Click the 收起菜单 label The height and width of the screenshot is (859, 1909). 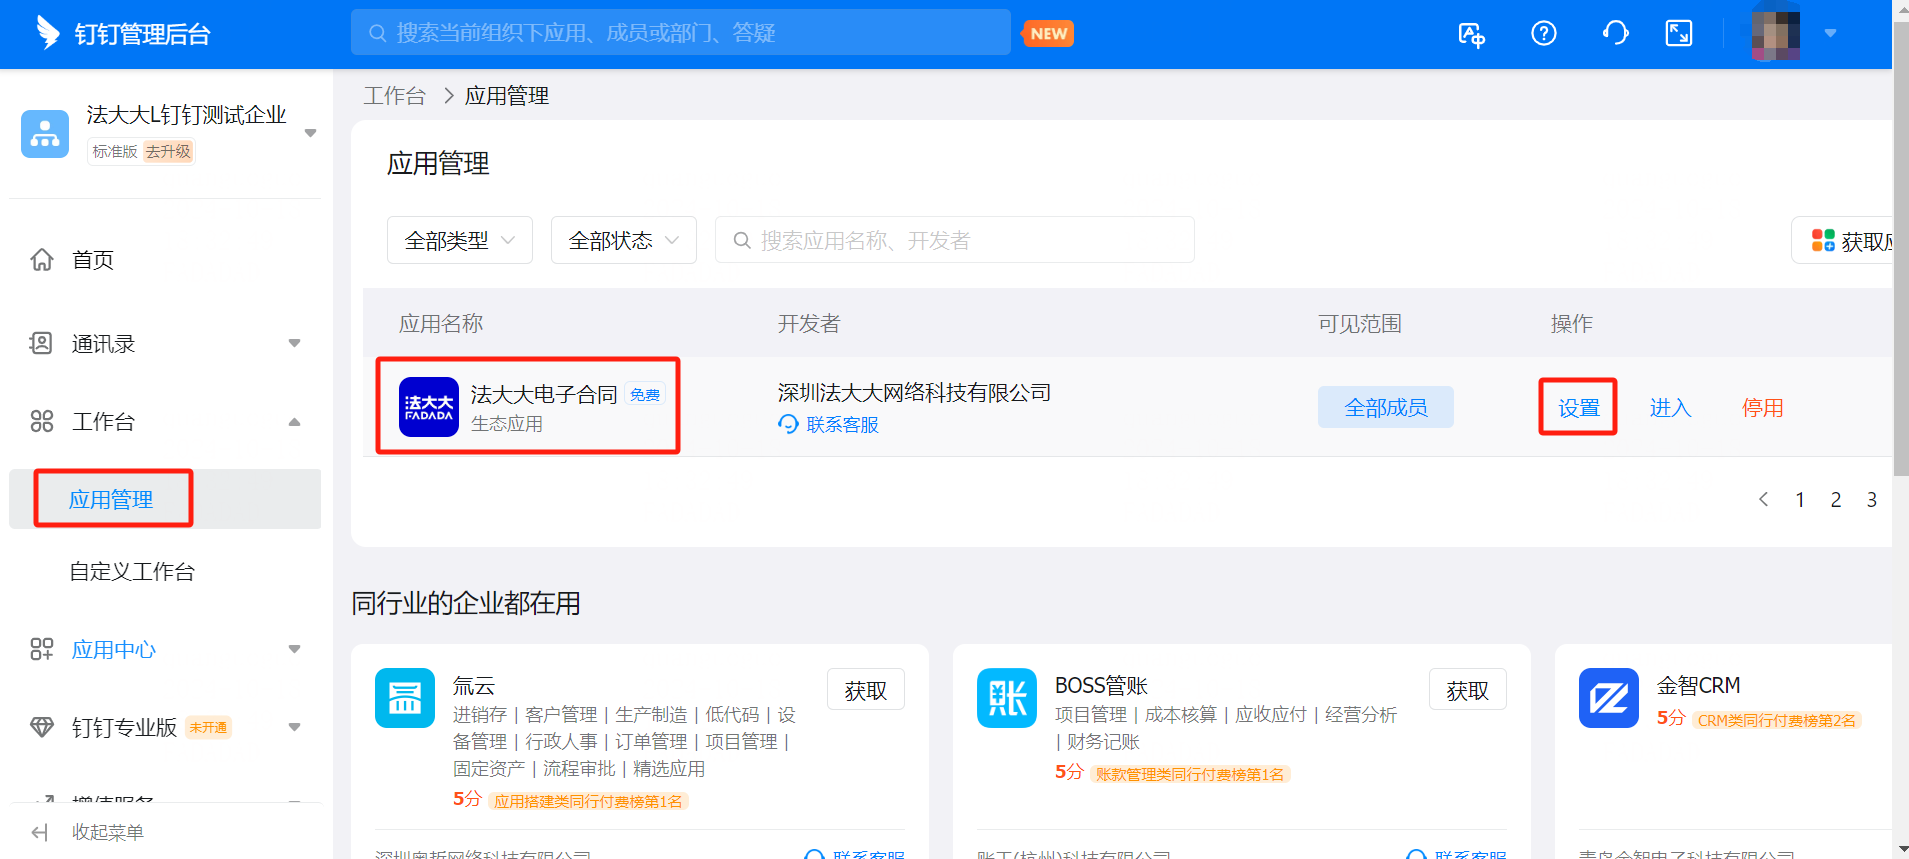click(108, 832)
